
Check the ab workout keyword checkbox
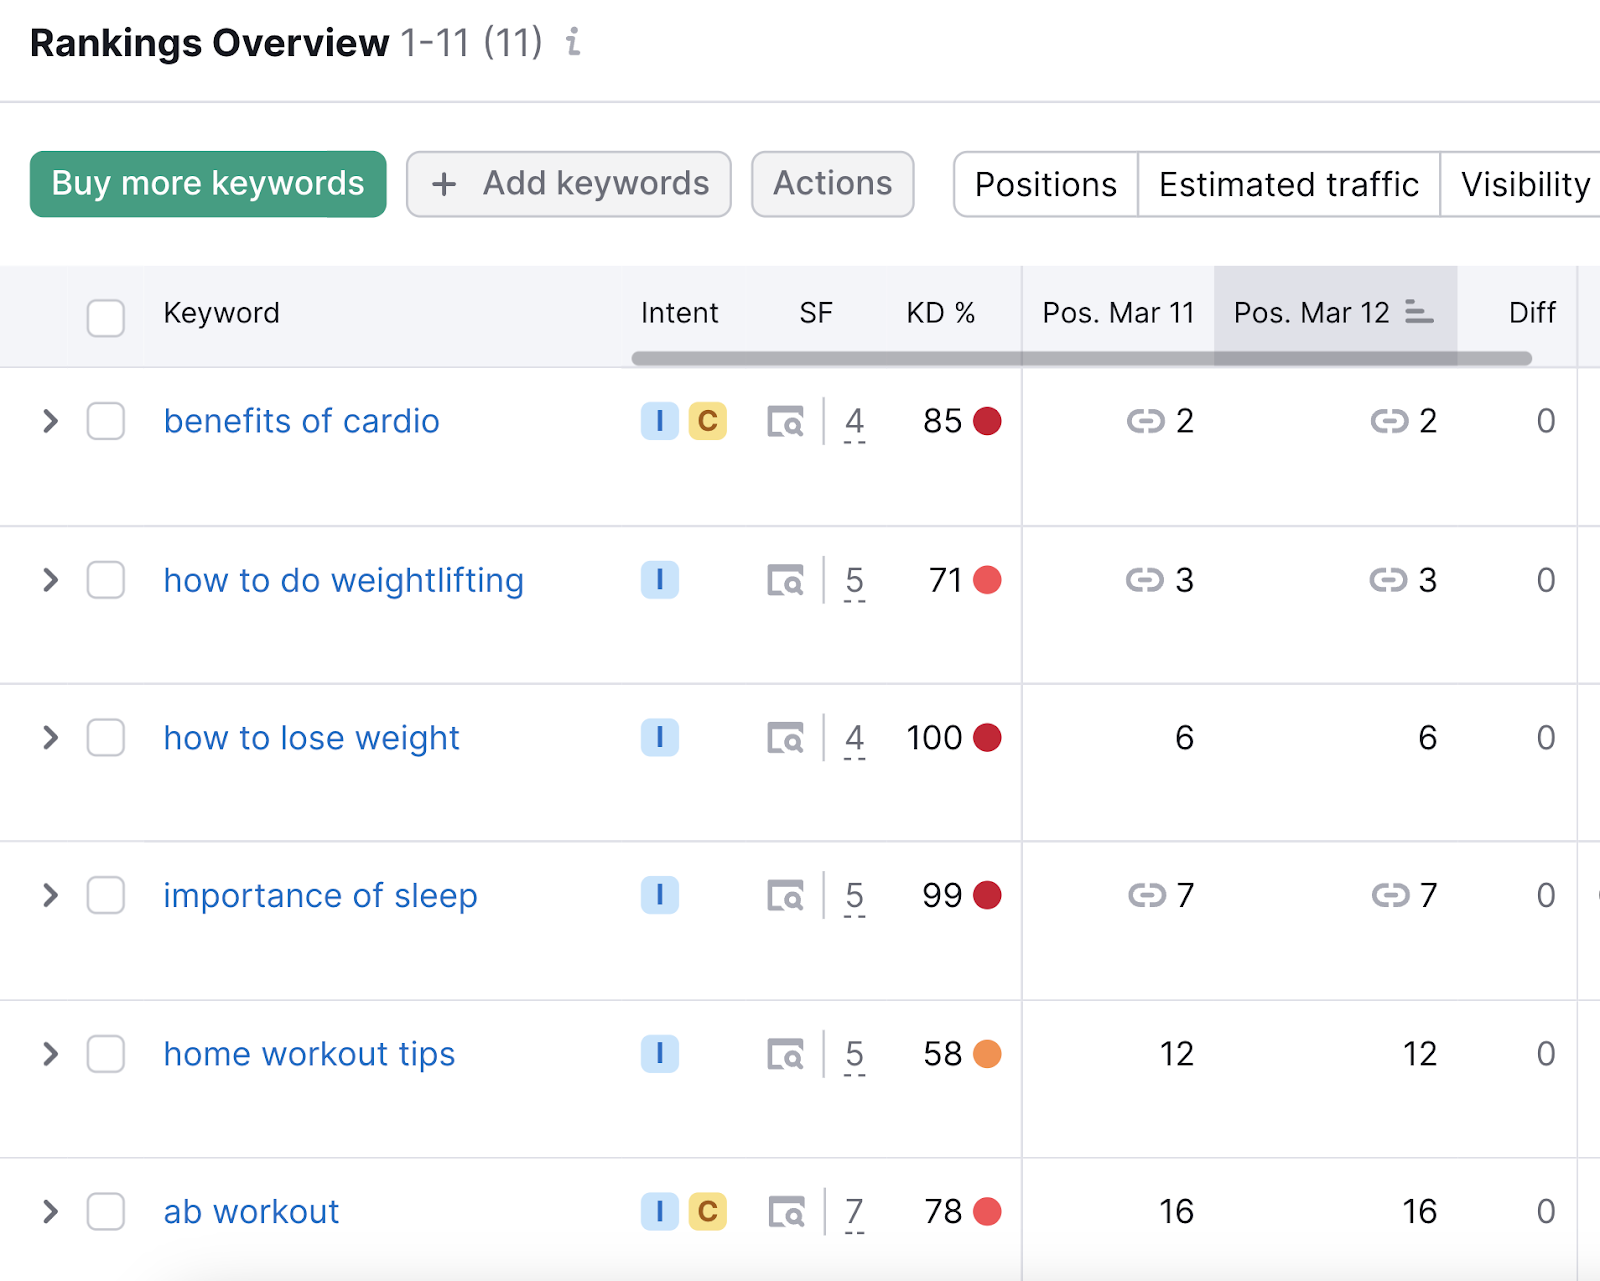click(105, 1211)
